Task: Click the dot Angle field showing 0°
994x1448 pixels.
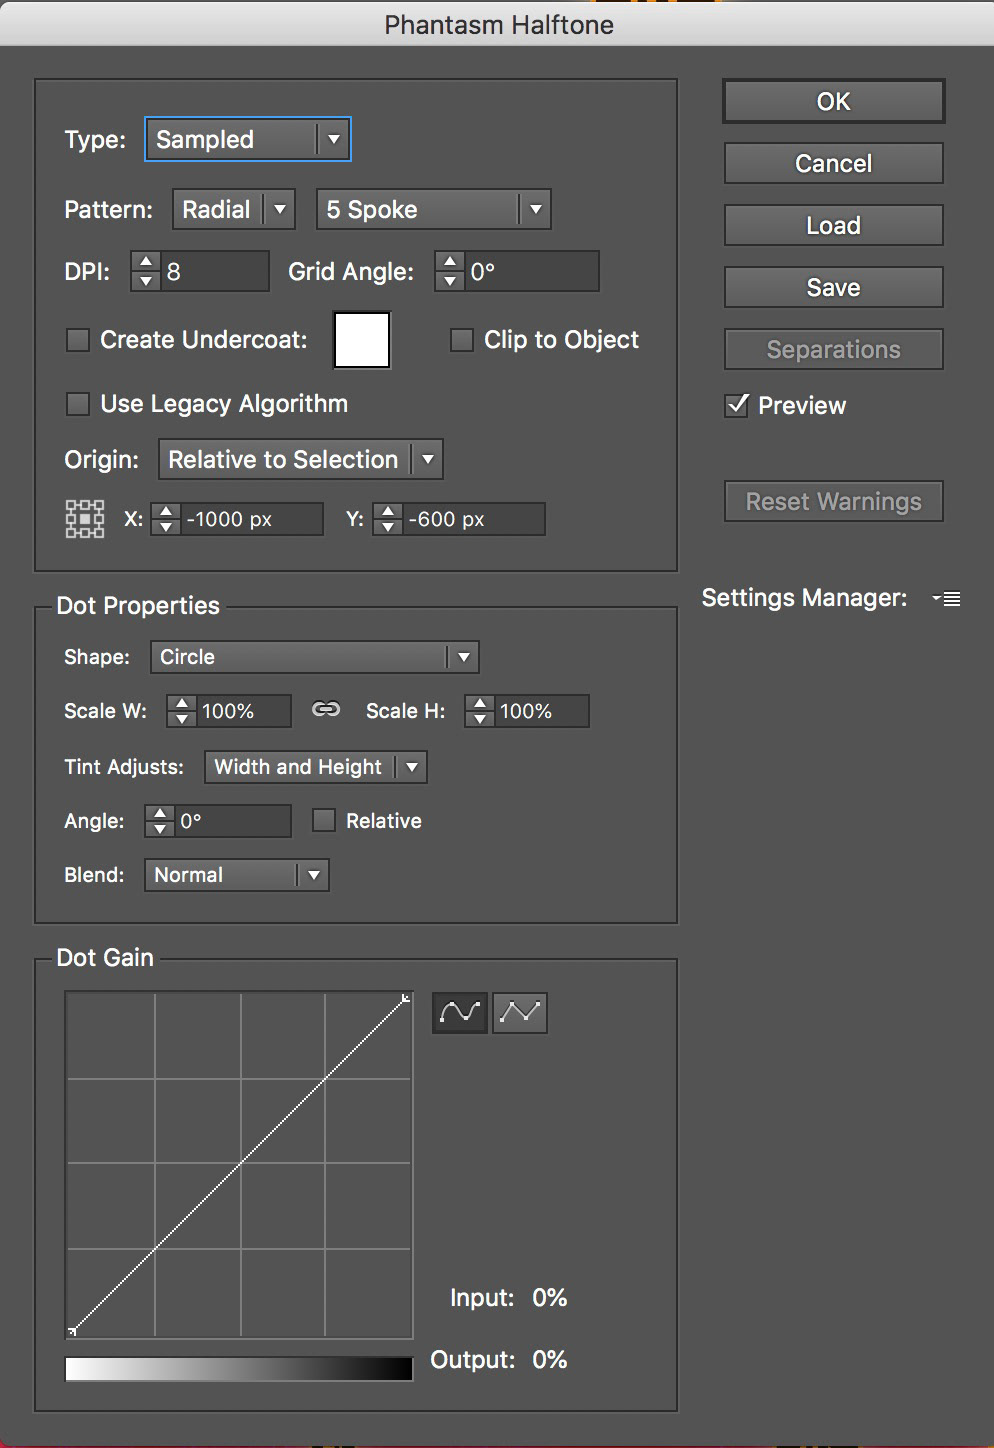Action: click(233, 821)
